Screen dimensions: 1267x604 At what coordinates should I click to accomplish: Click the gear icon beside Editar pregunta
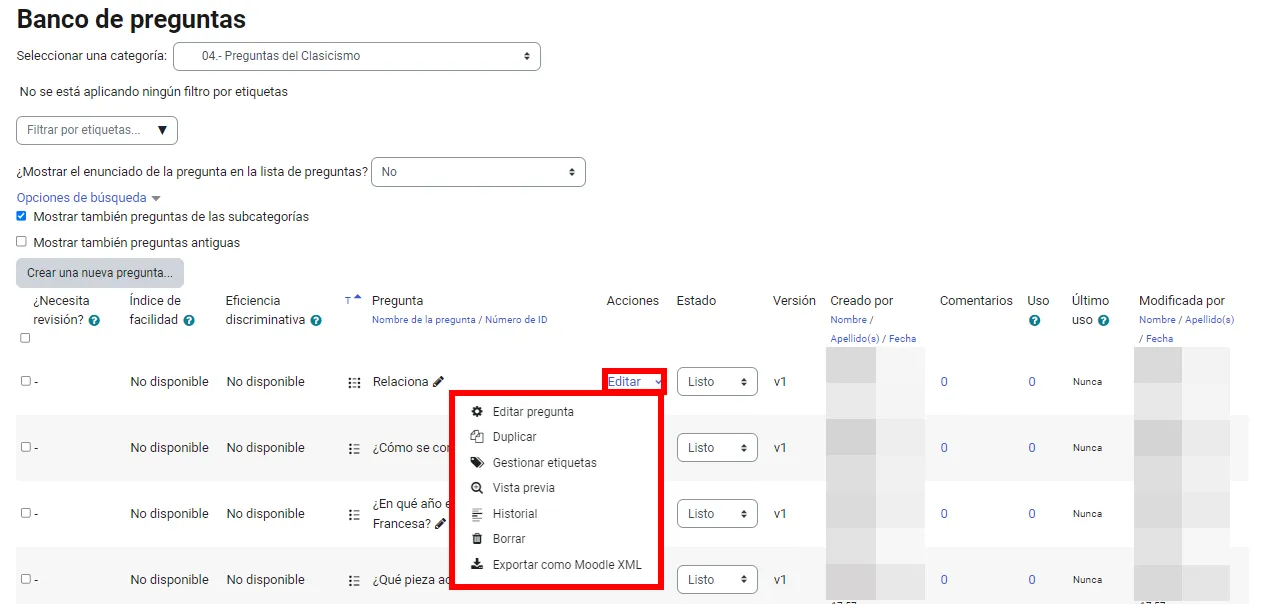[x=477, y=412]
